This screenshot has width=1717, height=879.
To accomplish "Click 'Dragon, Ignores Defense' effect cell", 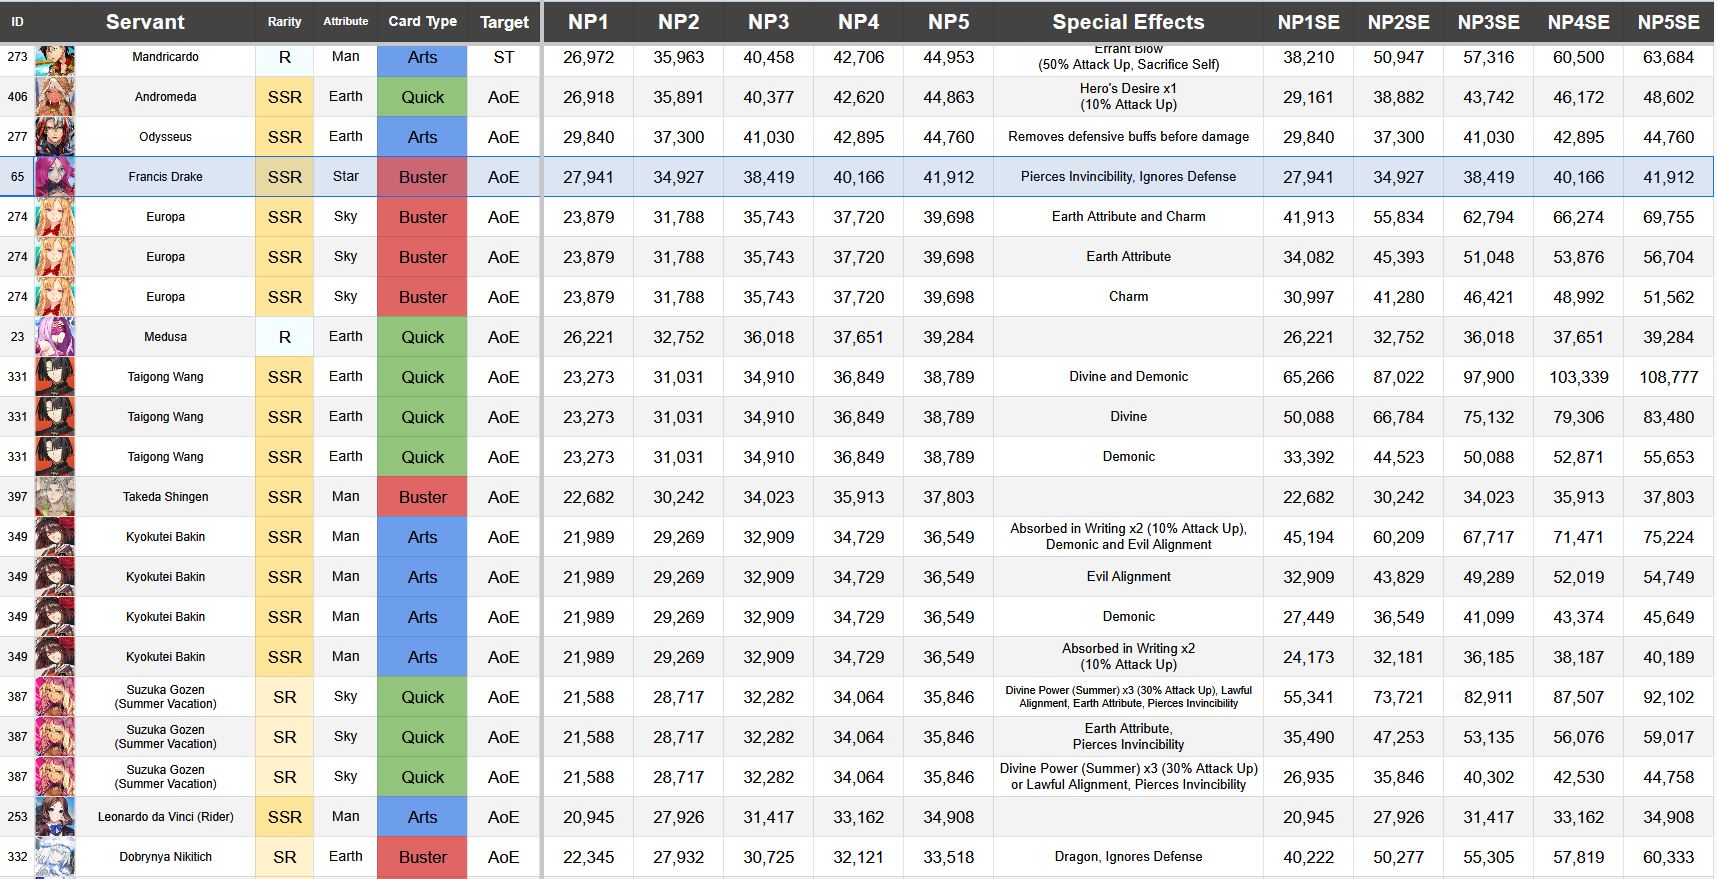I will [x=1128, y=857].
